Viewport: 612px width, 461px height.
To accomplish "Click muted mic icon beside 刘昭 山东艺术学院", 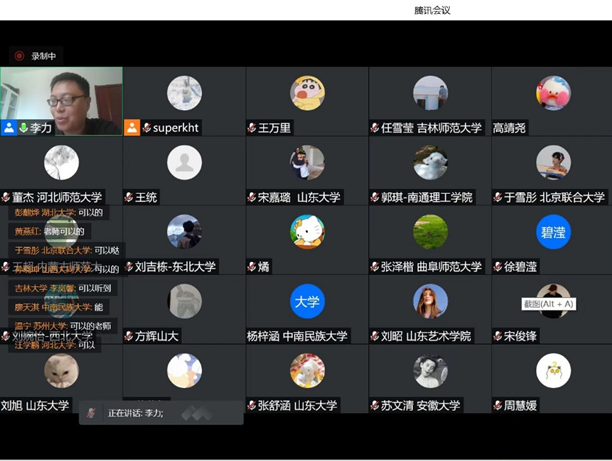I will [x=375, y=336].
